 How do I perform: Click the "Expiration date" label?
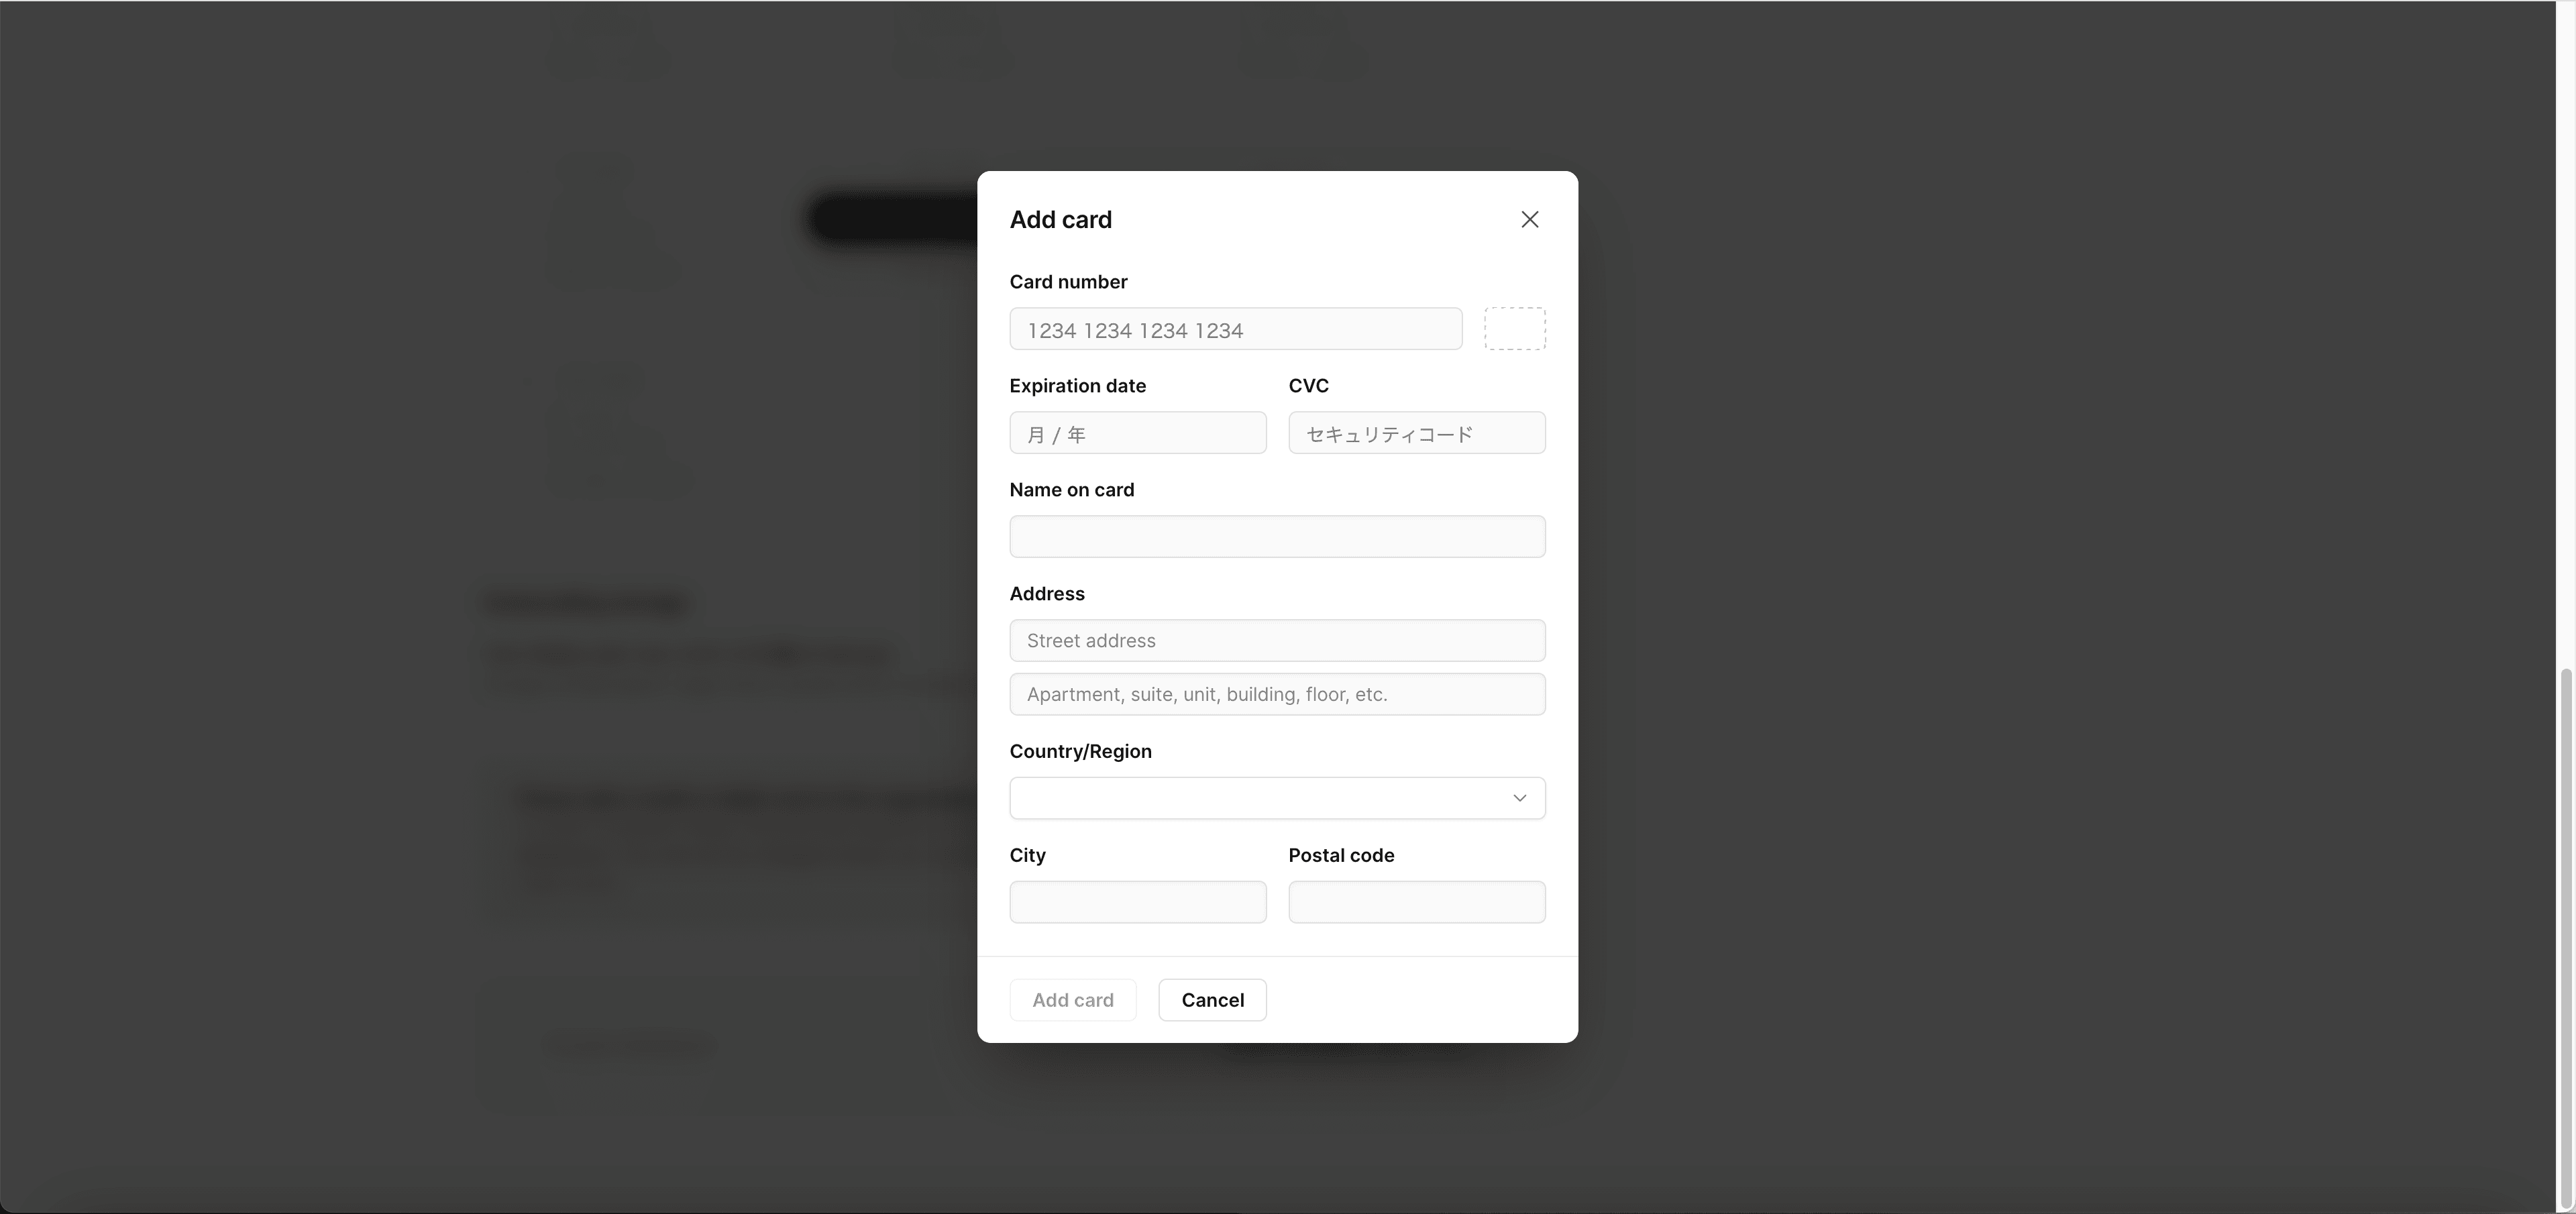click(1078, 386)
